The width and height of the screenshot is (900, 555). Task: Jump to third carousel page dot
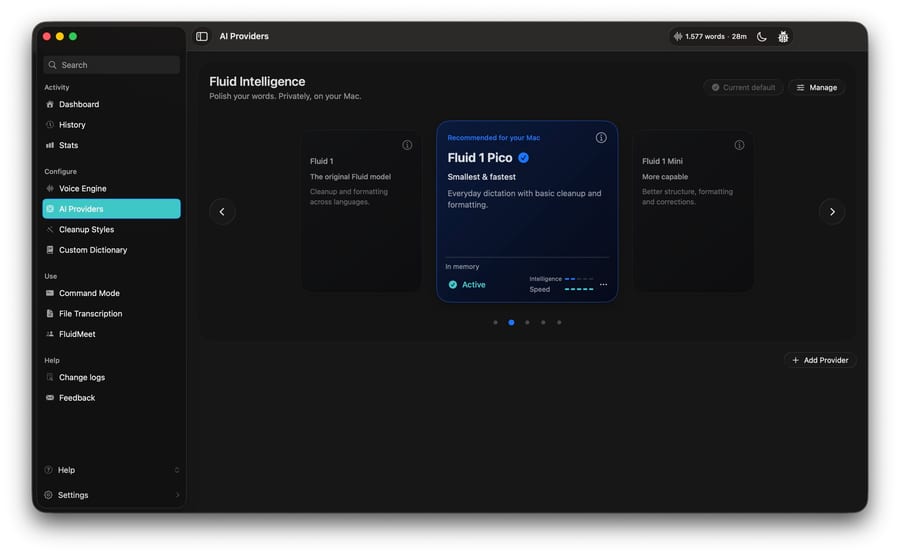tap(527, 323)
